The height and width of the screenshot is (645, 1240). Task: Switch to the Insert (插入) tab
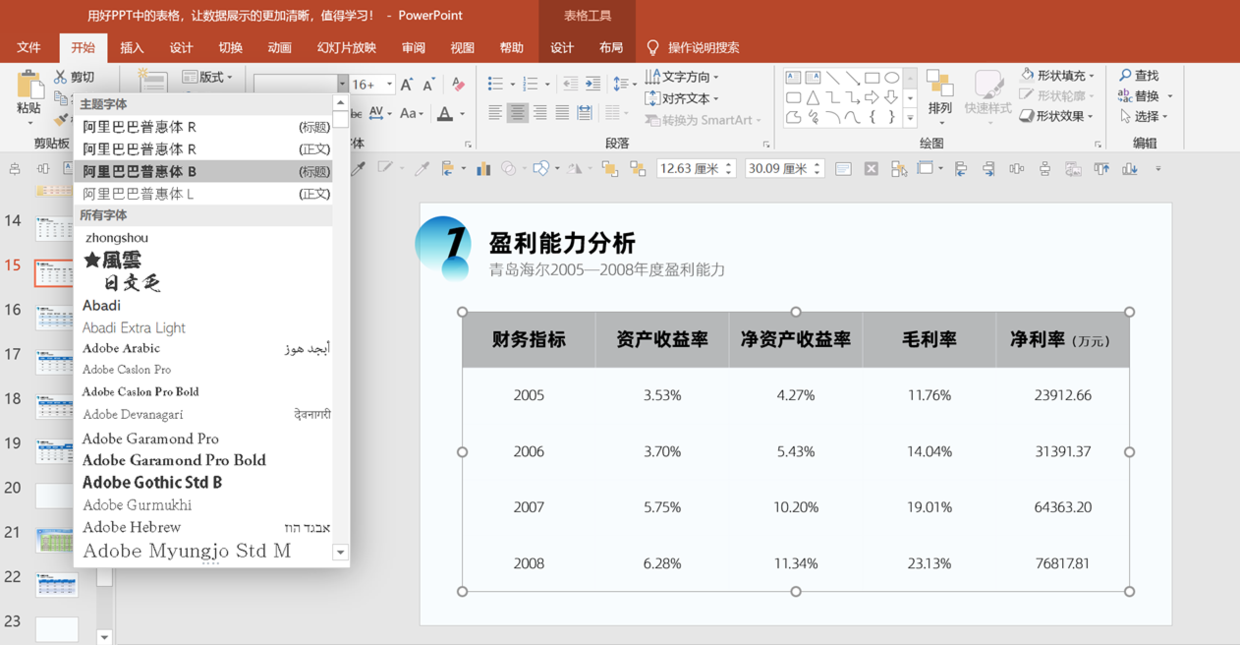tap(132, 47)
